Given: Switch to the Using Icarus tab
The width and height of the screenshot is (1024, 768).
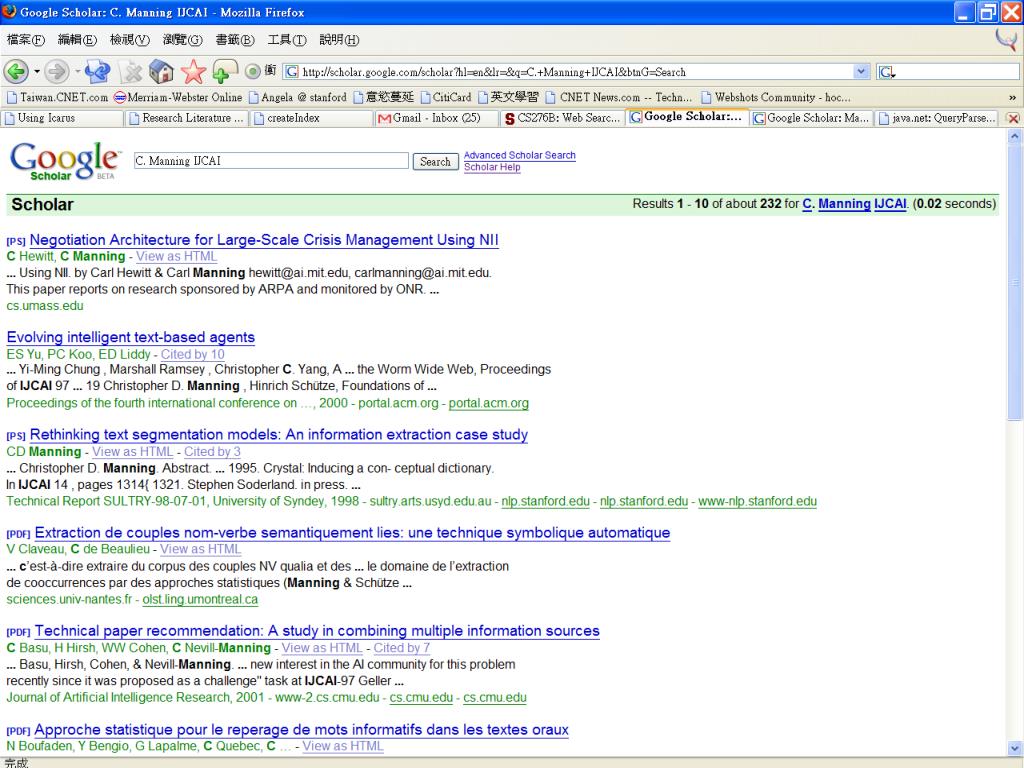Looking at the screenshot, I should [62, 118].
